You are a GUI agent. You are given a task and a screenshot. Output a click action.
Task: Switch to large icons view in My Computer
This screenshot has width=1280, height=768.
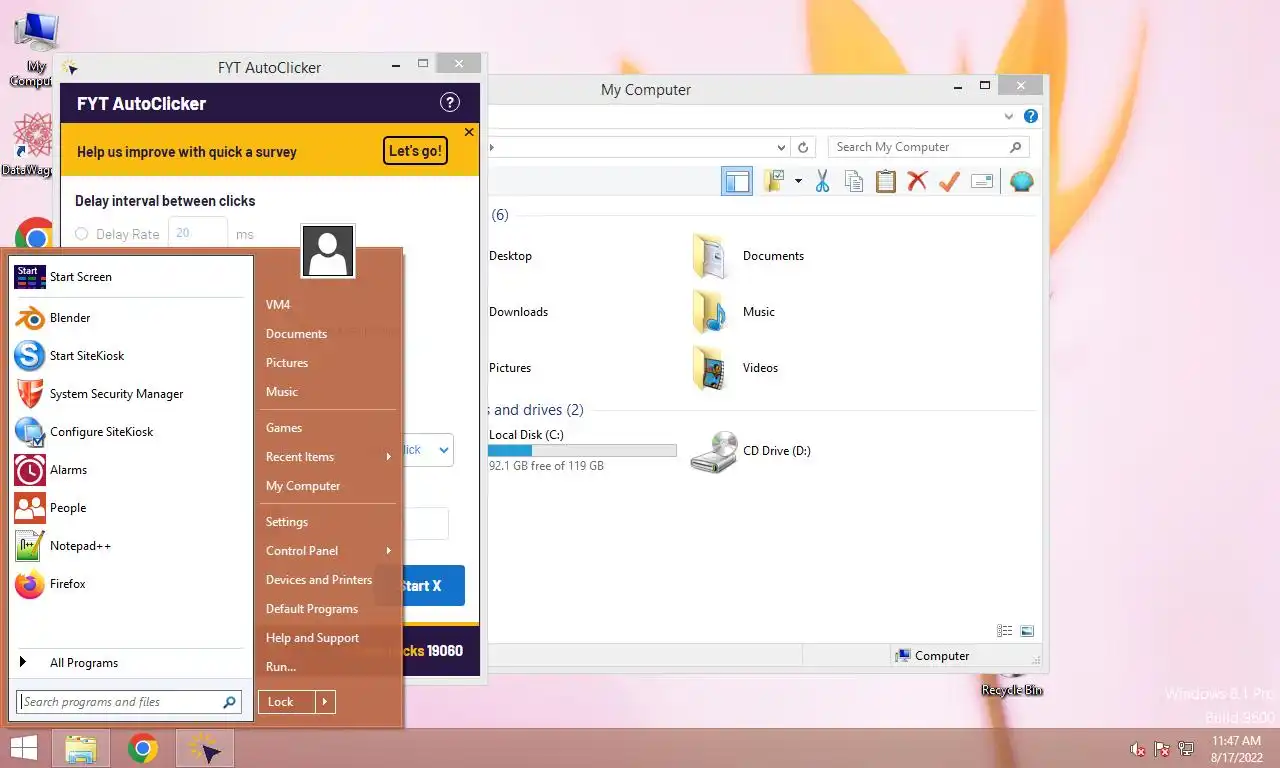pyautogui.click(x=1027, y=631)
